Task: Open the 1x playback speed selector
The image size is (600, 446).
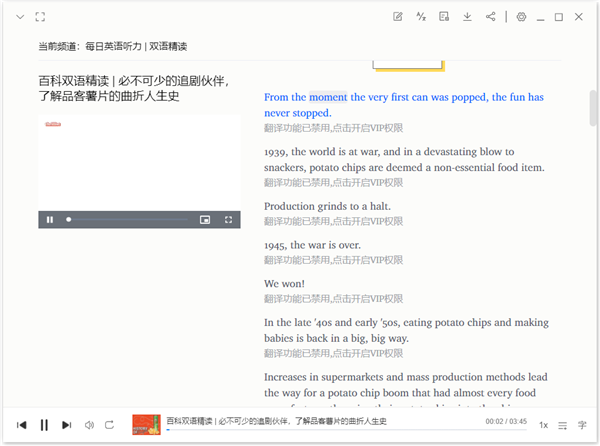Action: 543,425
